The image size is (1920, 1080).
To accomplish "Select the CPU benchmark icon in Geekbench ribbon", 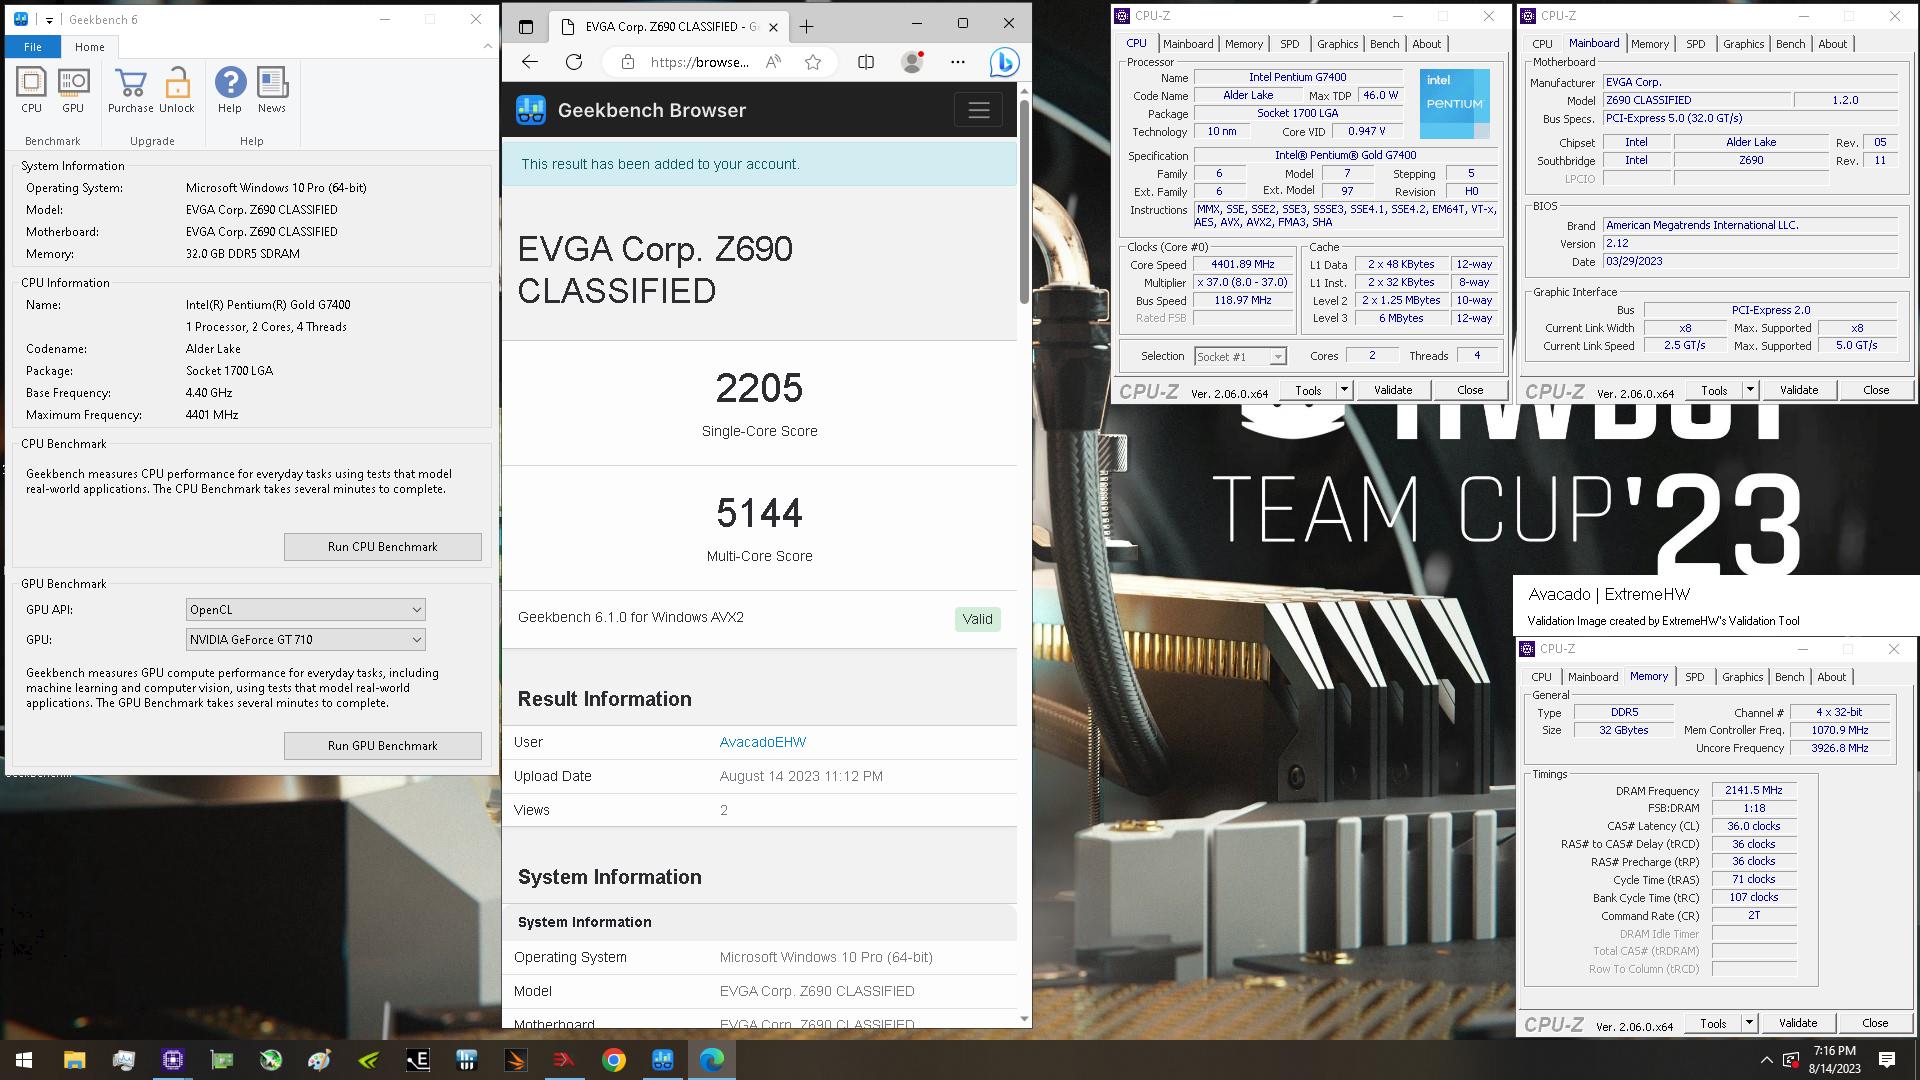I will [31, 91].
